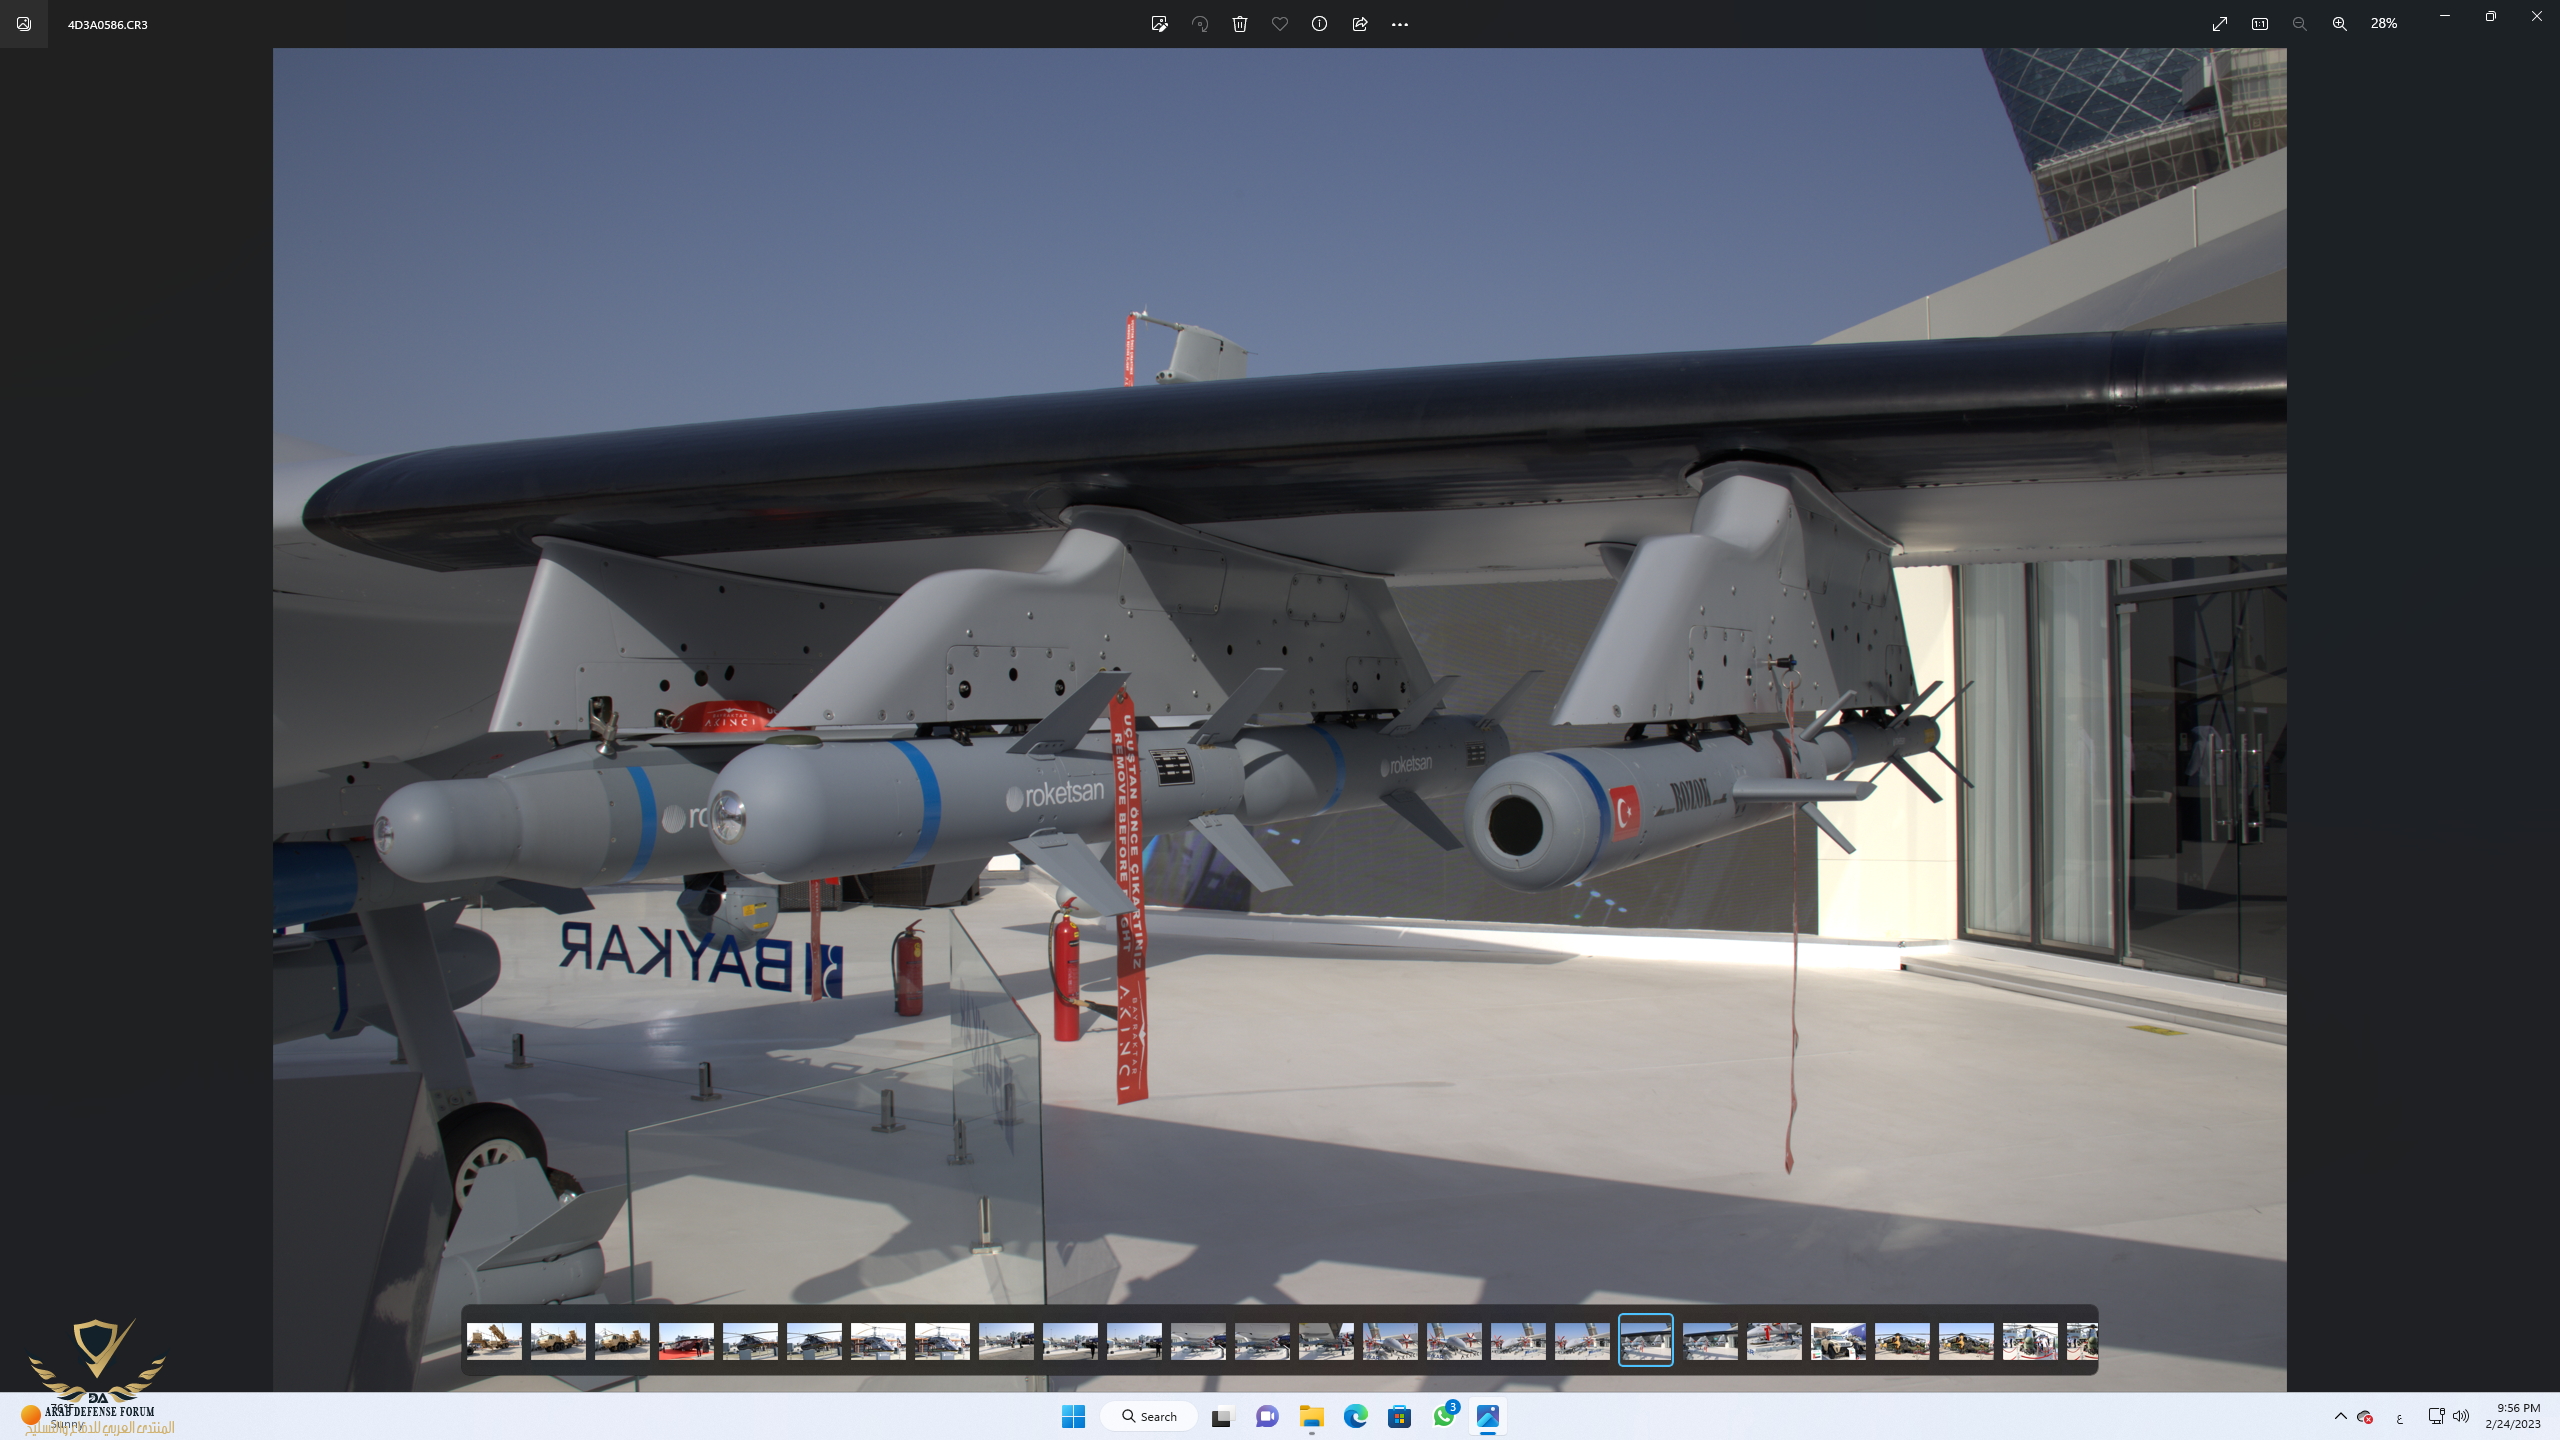Viewport: 2560px width, 1440px height.
Task: Open WhatsApp from taskbar
Action: [x=1444, y=1416]
